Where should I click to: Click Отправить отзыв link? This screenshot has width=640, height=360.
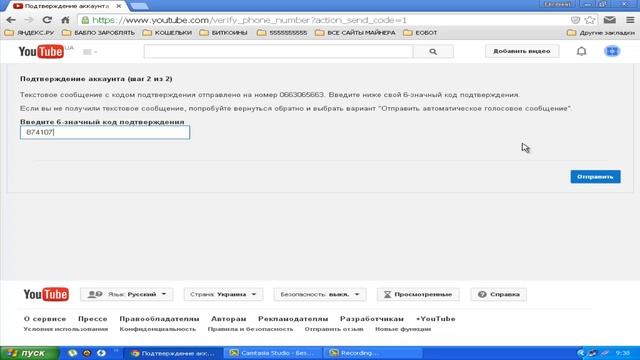click(x=334, y=329)
